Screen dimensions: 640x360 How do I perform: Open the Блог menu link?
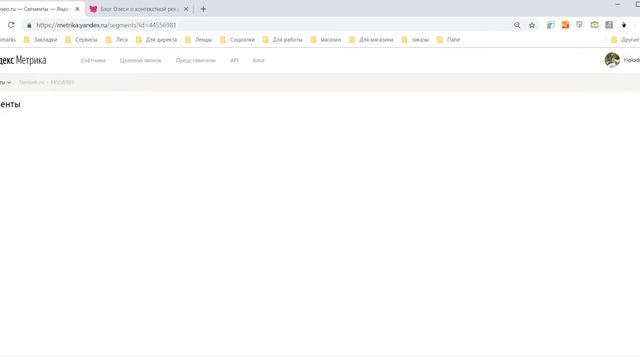click(x=258, y=60)
